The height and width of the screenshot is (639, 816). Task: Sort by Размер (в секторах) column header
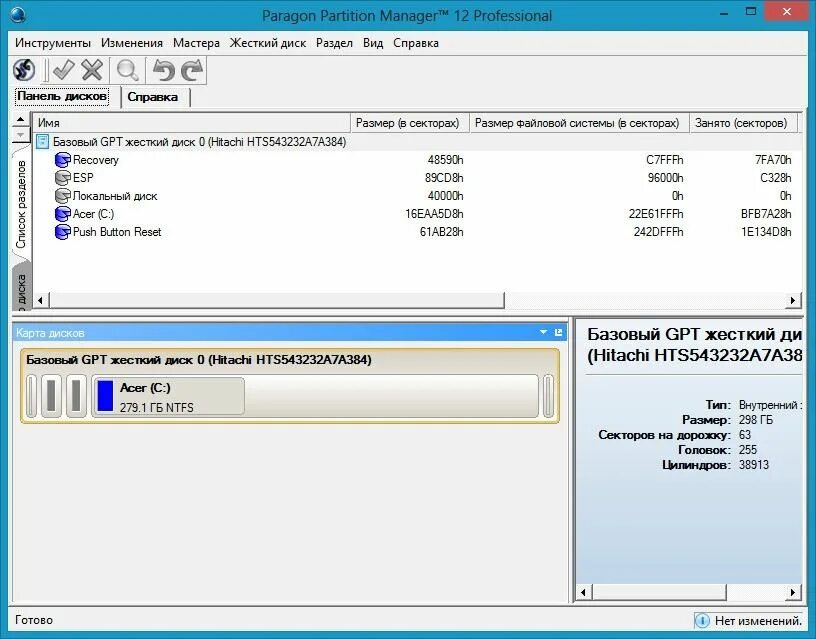[410, 123]
